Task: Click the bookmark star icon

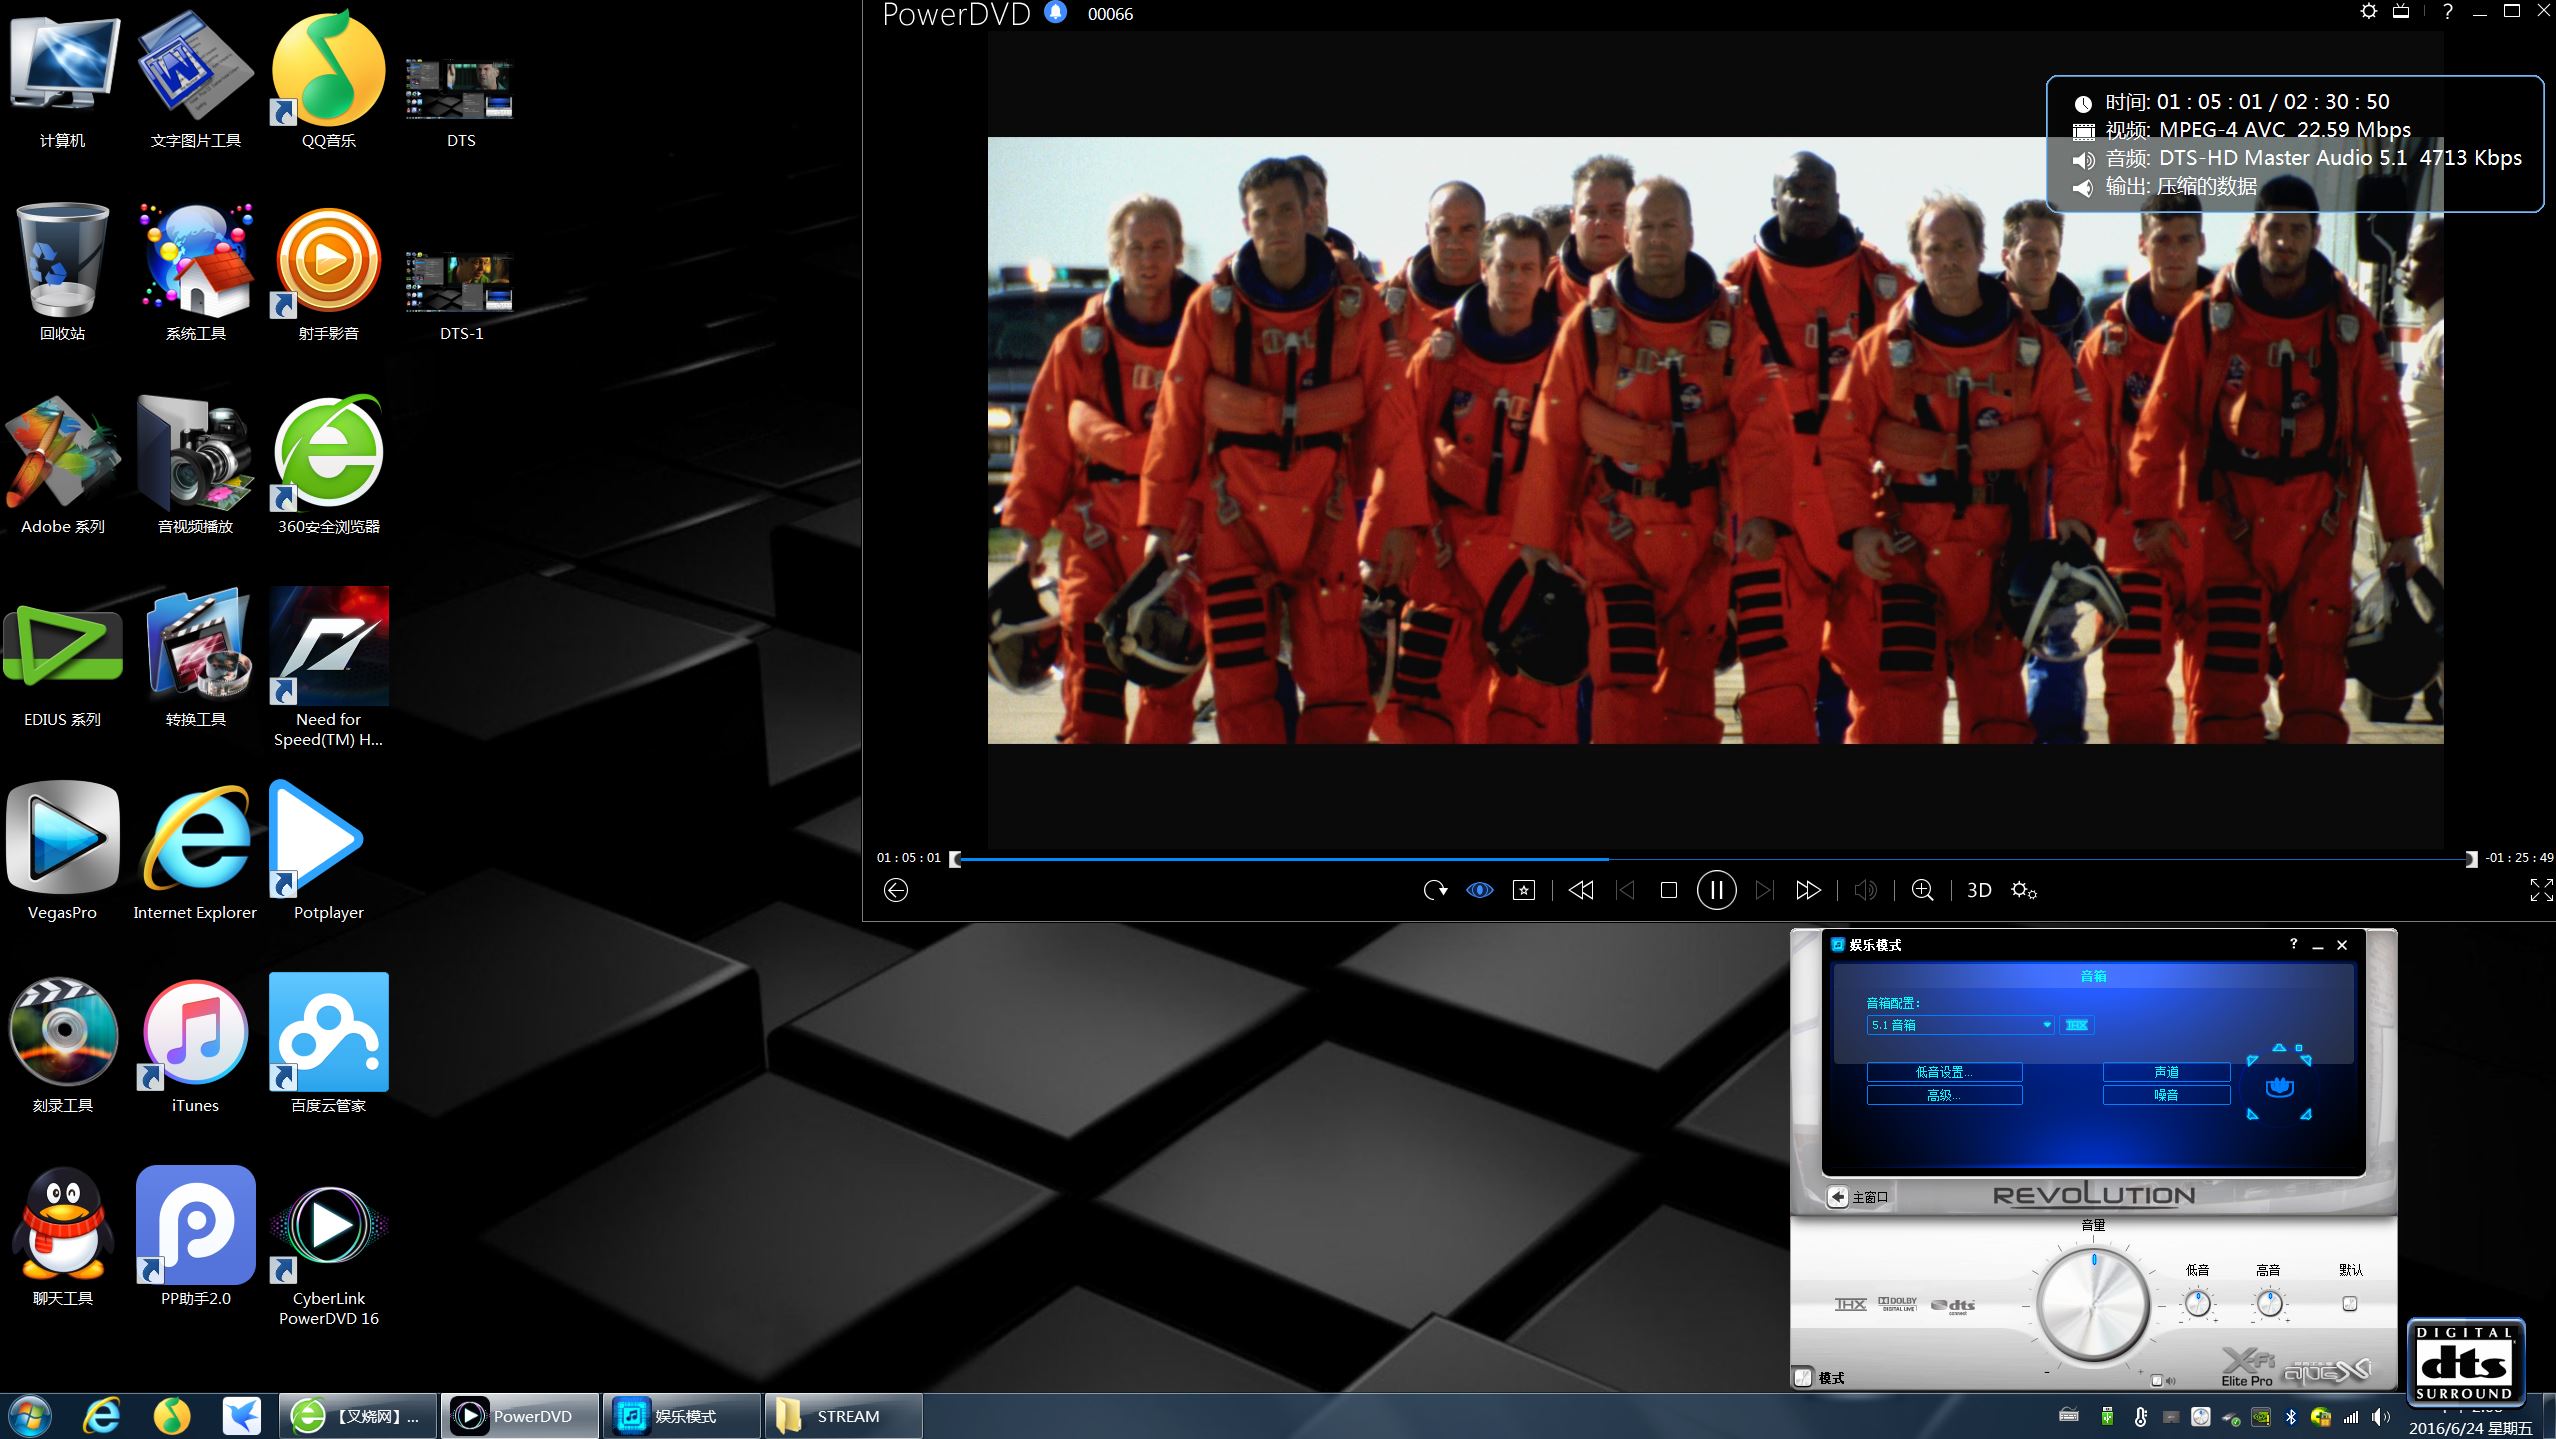Action: point(1523,890)
